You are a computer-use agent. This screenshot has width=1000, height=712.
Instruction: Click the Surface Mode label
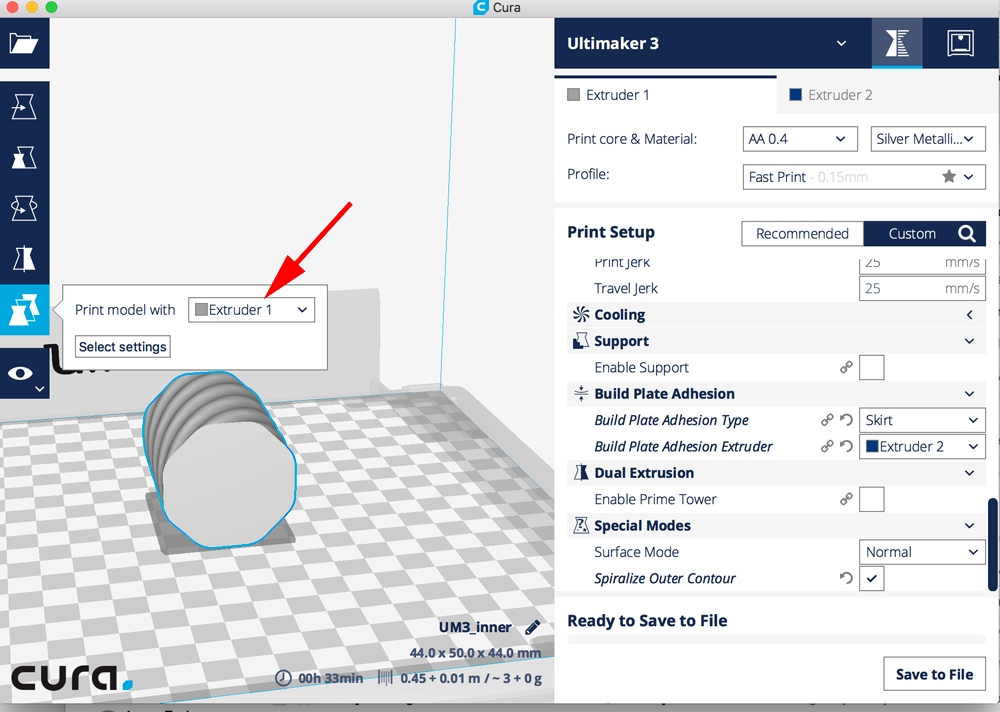click(636, 552)
